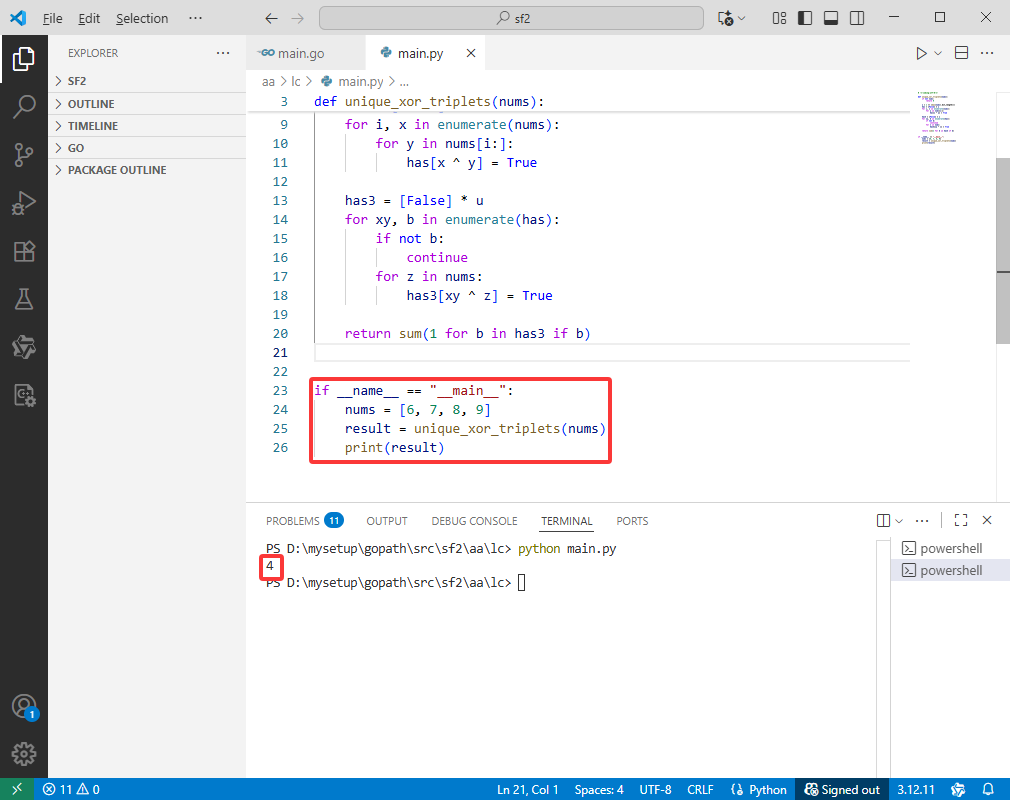Viewport: 1010px width, 800px height.
Task: Close the terminal panel
Action: pos(987,520)
